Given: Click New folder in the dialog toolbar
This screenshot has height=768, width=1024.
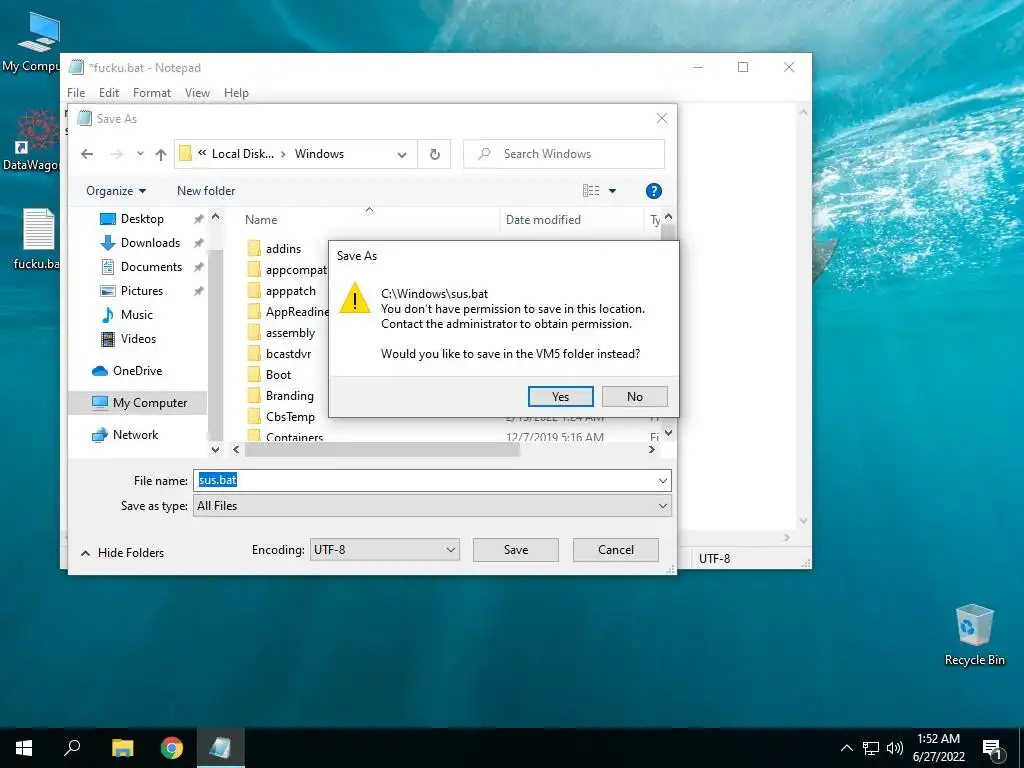Looking at the screenshot, I should point(206,191).
